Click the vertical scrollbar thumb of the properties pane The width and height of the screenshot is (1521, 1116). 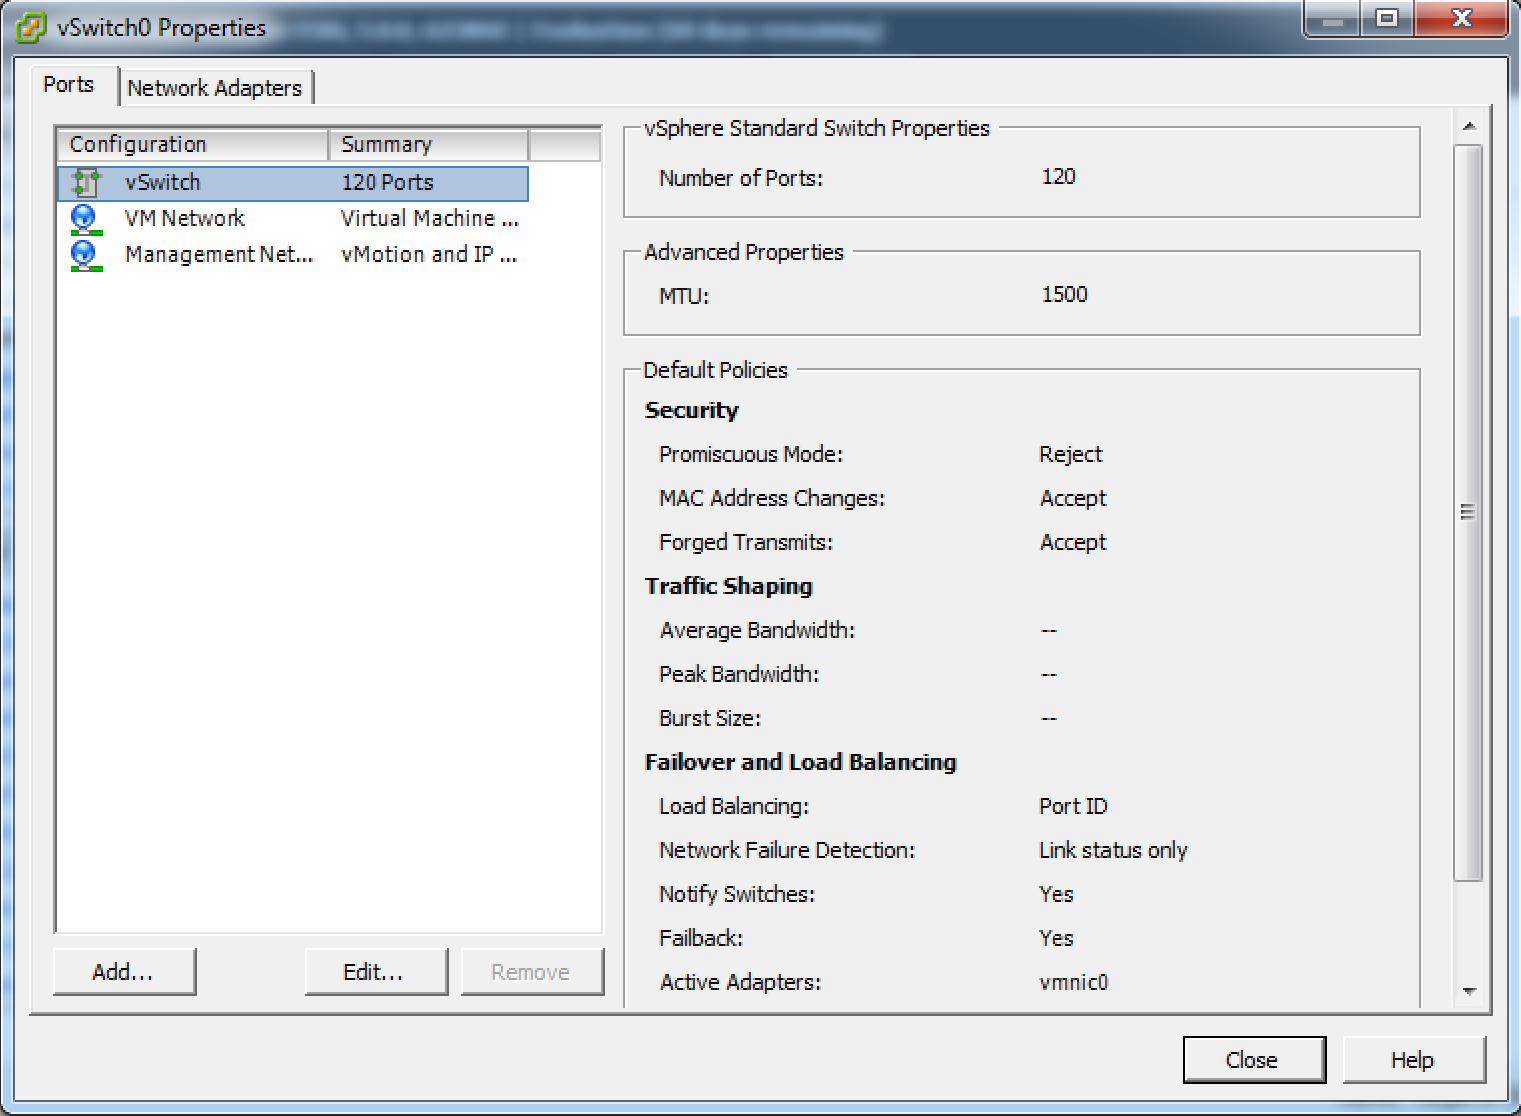point(1468,513)
